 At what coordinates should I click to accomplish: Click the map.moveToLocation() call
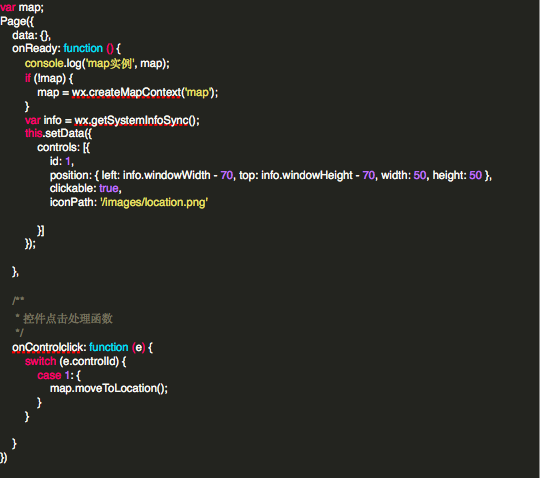click(x=109, y=389)
